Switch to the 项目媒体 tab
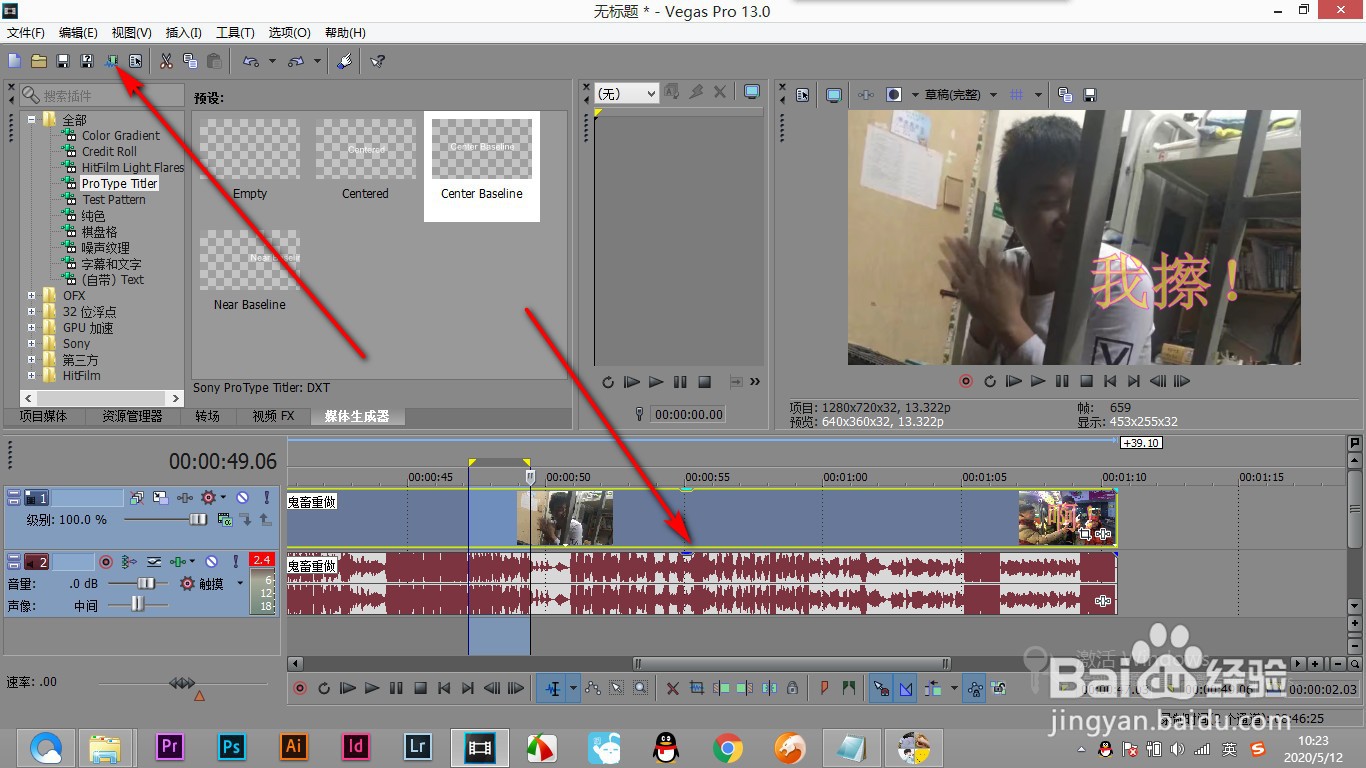The image size is (1366, 768). click(x=43, y=416)
